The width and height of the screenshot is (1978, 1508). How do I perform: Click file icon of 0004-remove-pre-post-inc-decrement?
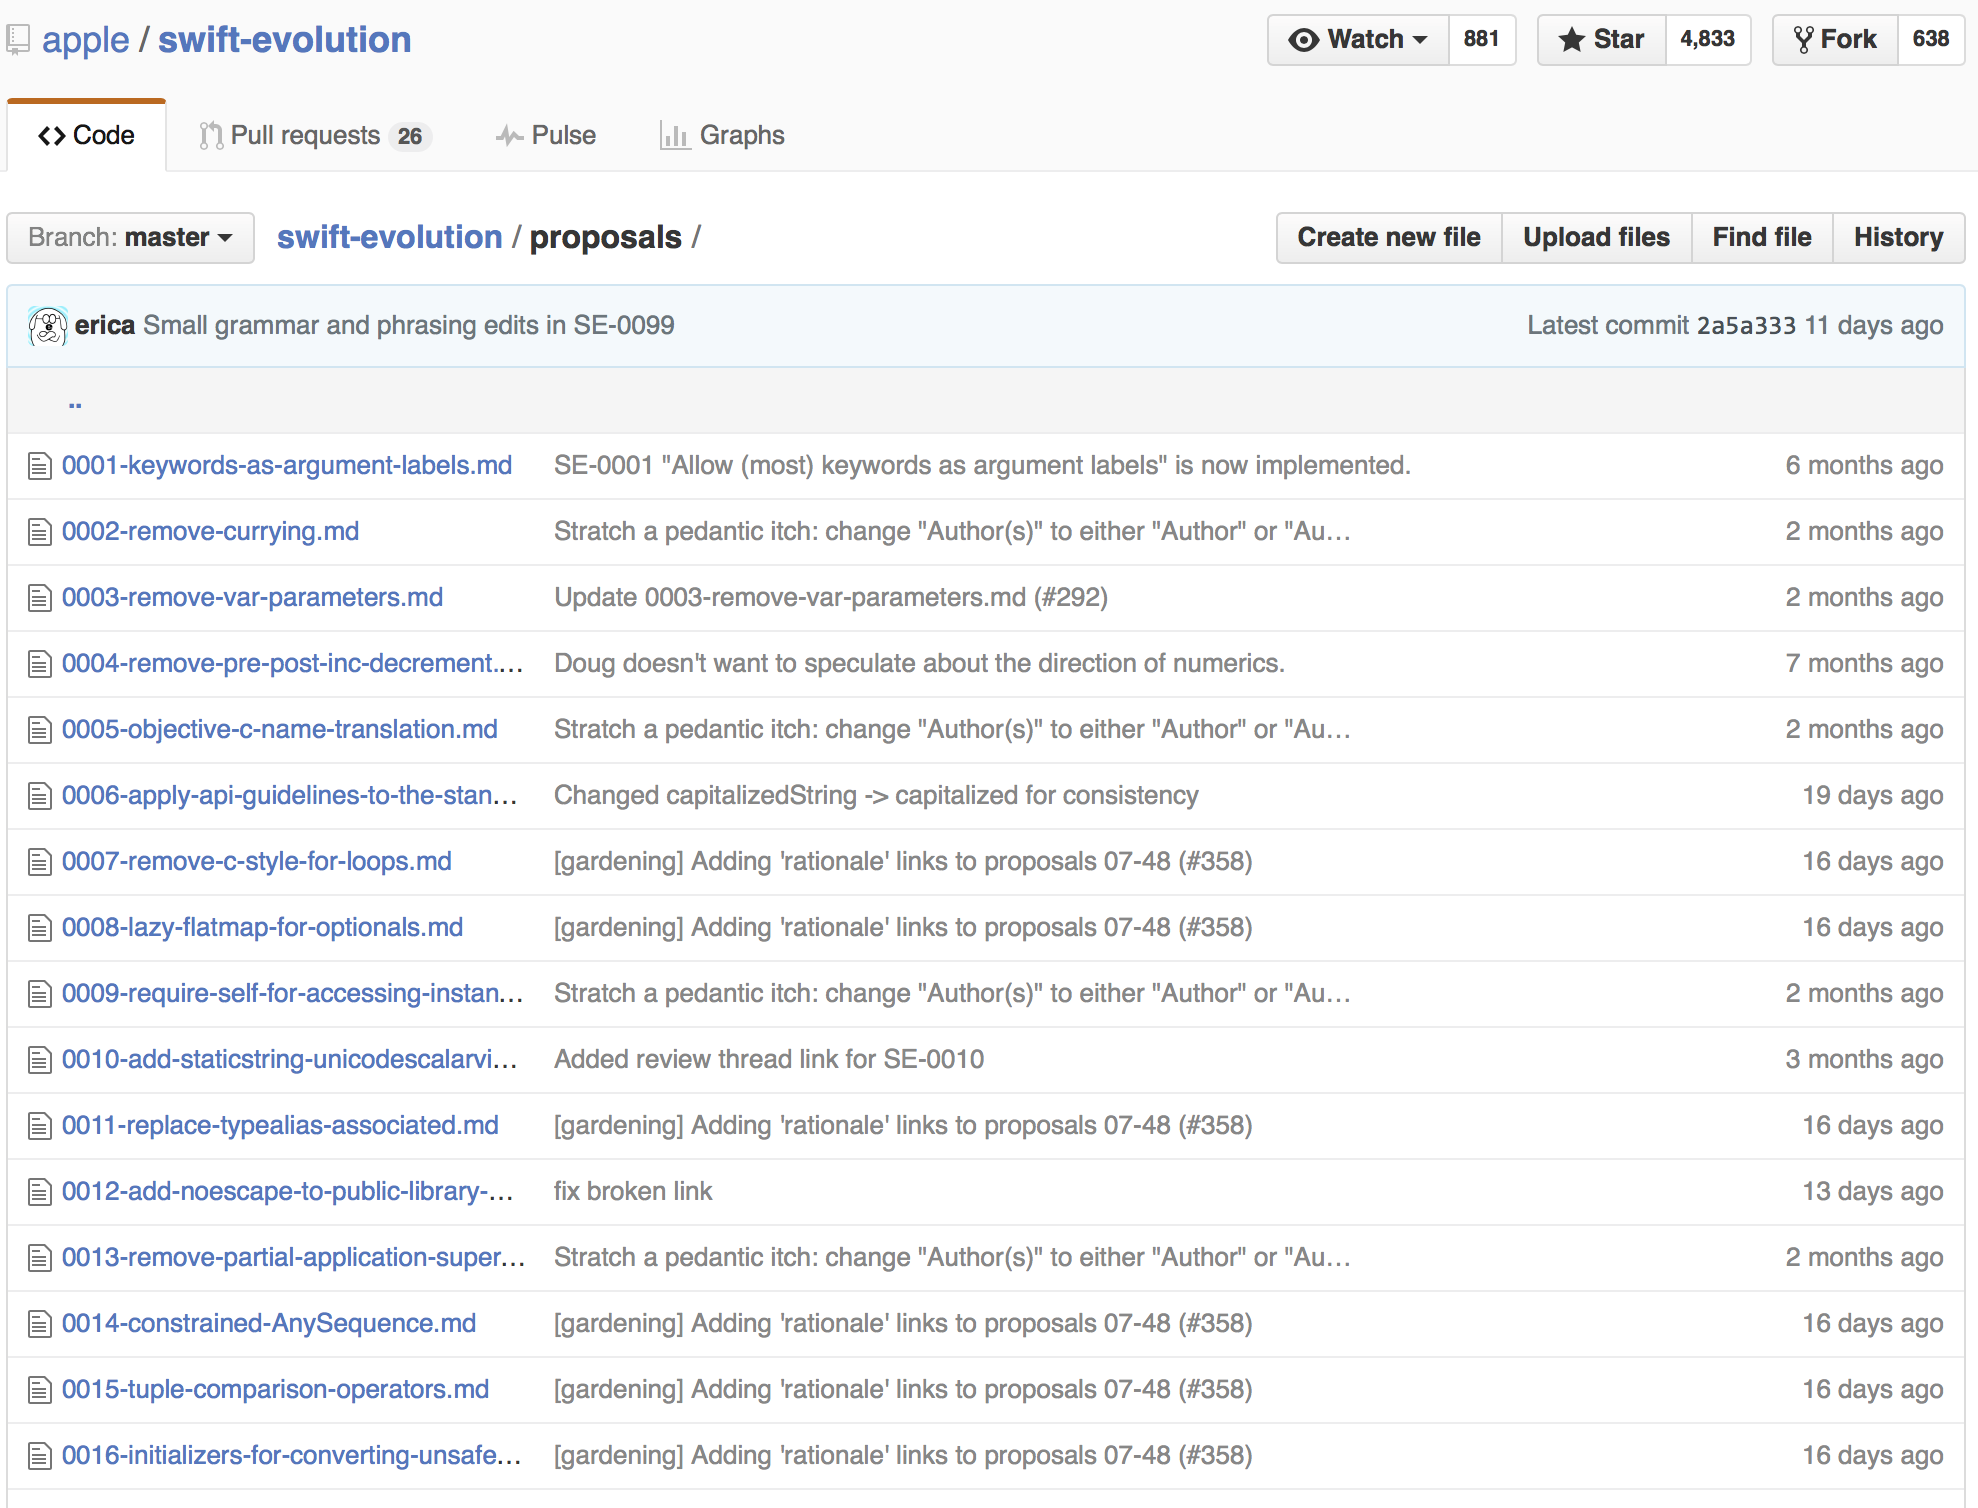coord(40,664)
